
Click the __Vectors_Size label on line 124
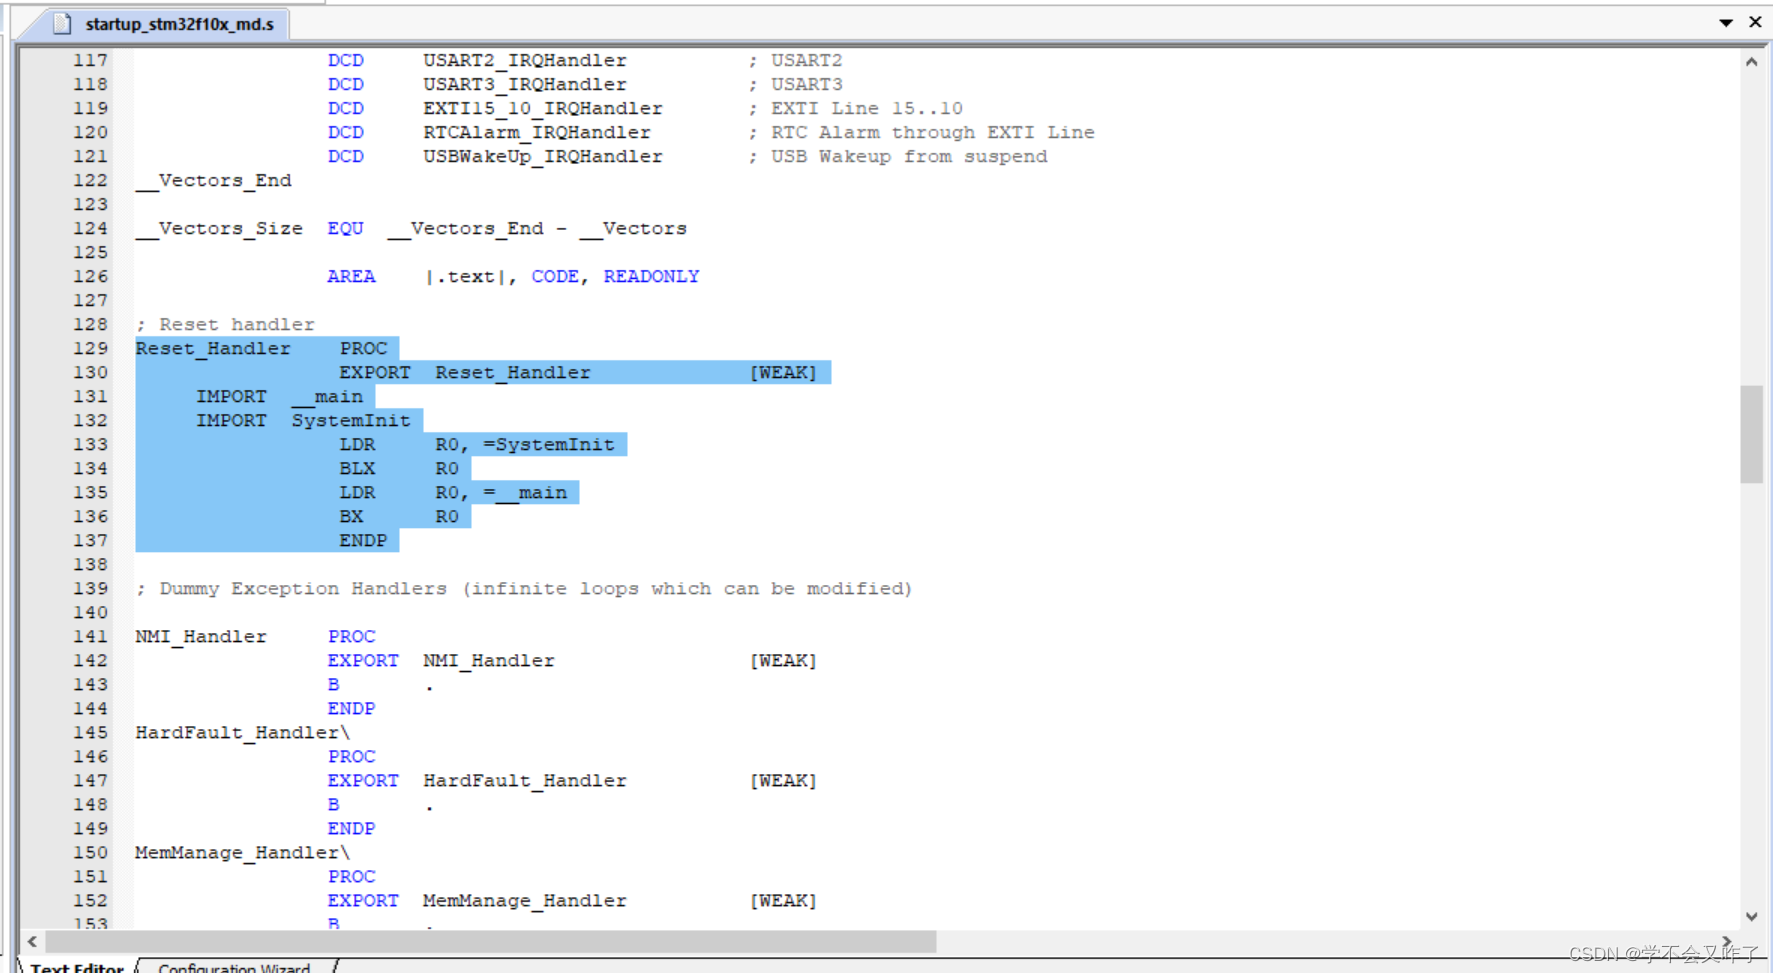[219, 228]
